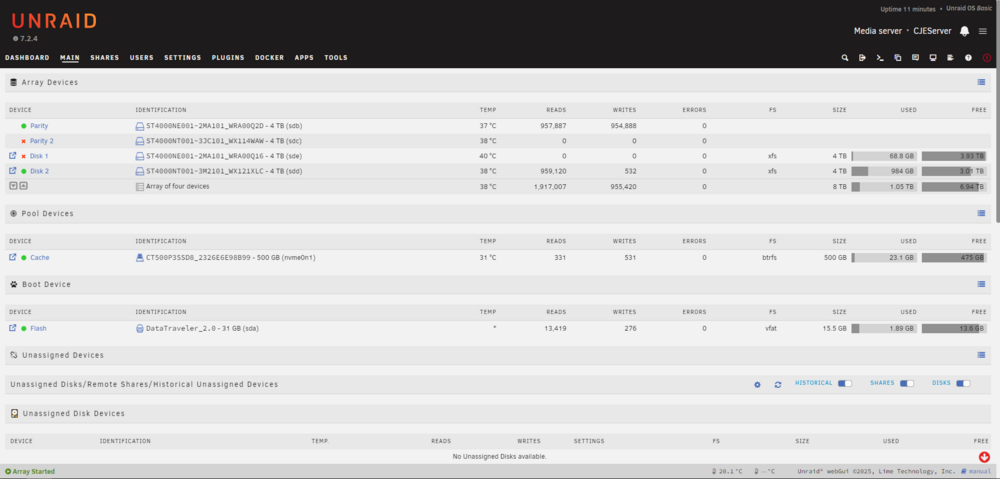Click the red X status for Parity 2
1000x479 pixels.
[24, 141]
